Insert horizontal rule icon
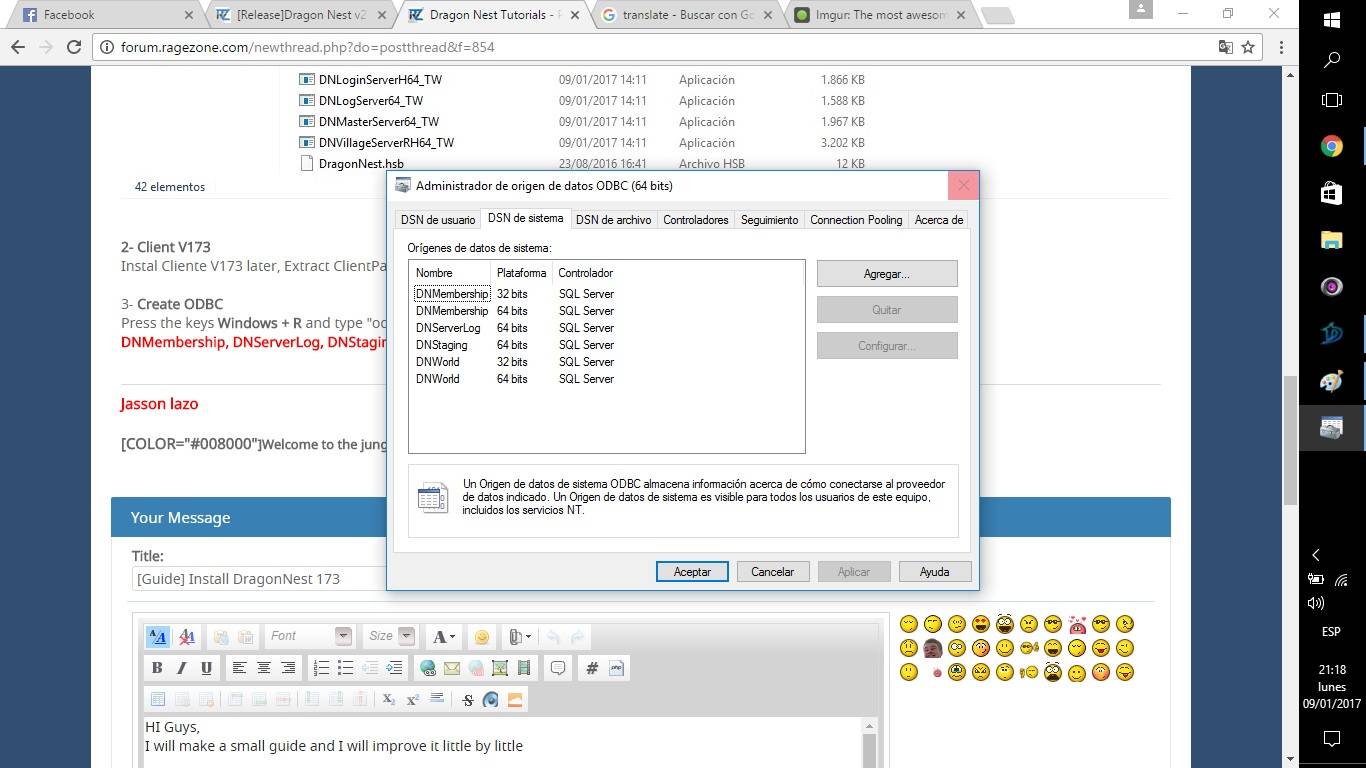This screenshot has width=1366, height=768. (436, 700)
